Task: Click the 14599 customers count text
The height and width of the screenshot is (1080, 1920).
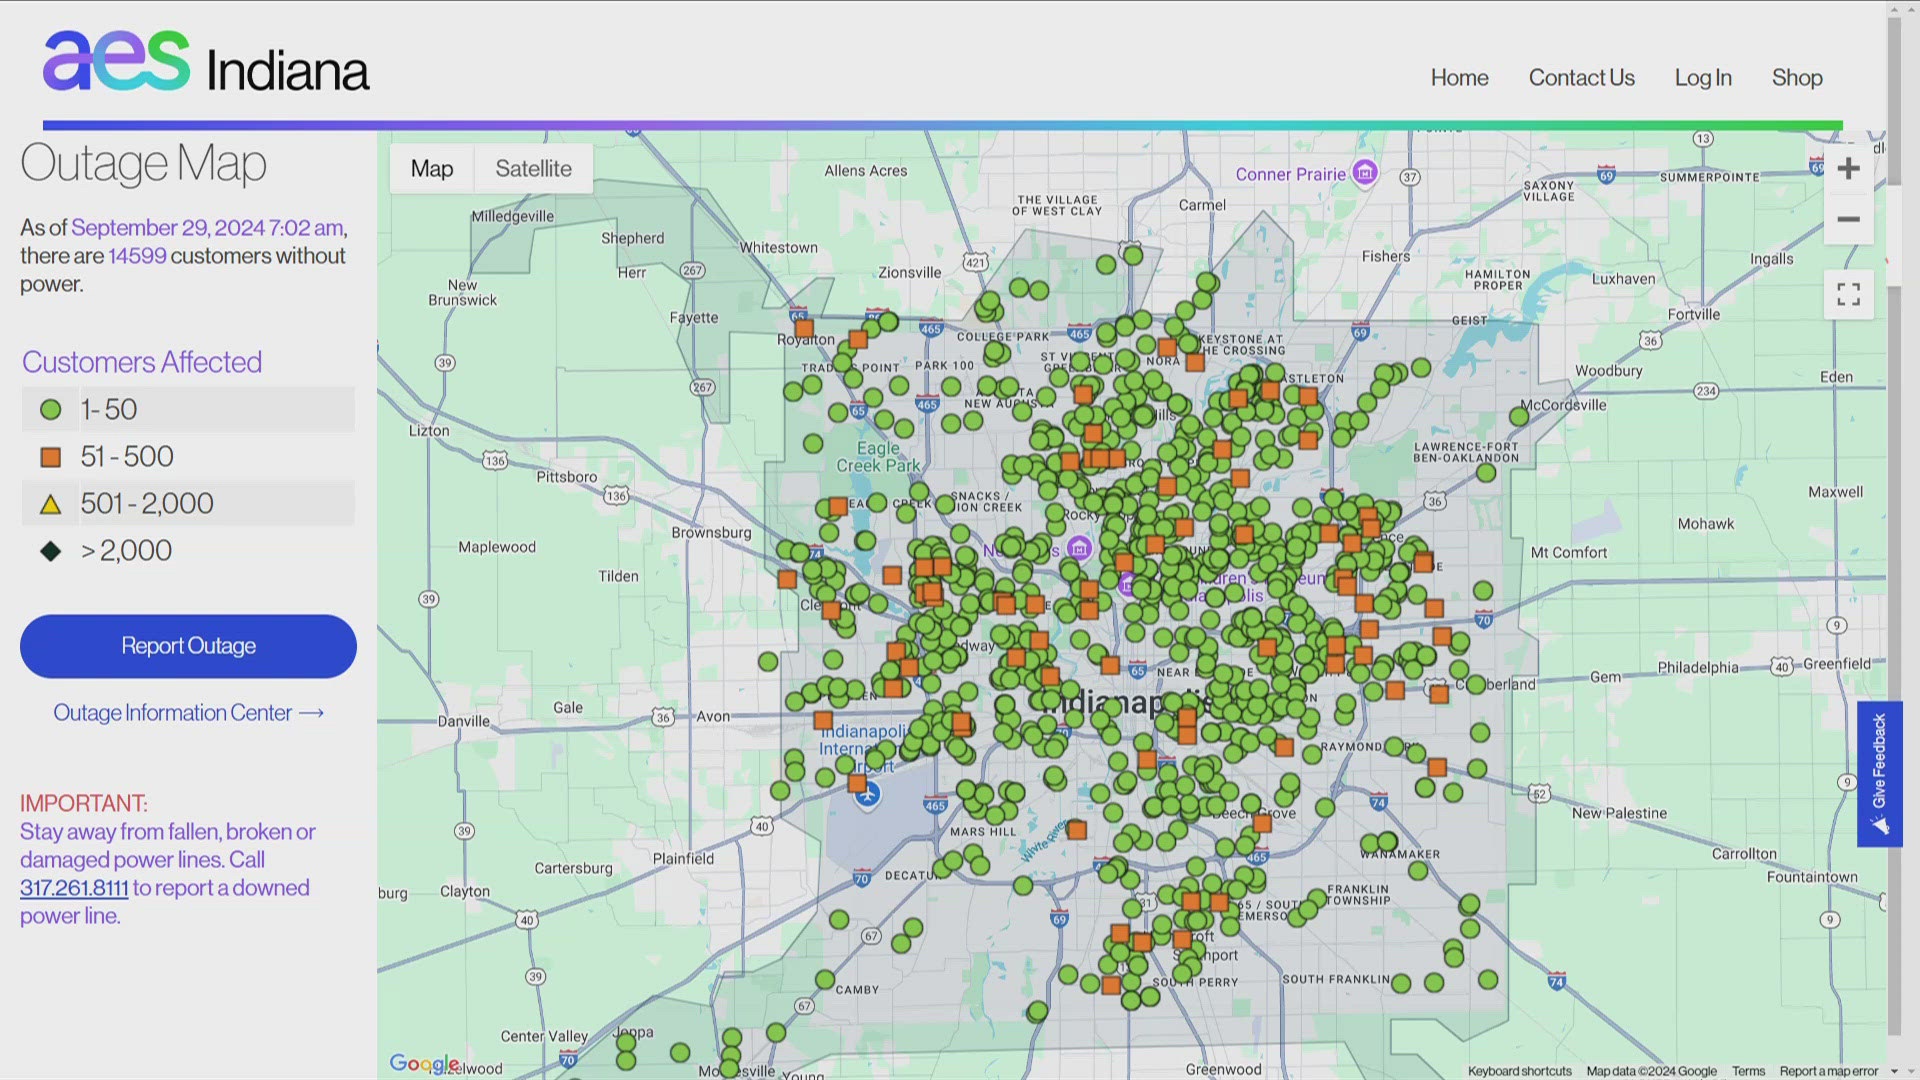Action: [137, 256]
